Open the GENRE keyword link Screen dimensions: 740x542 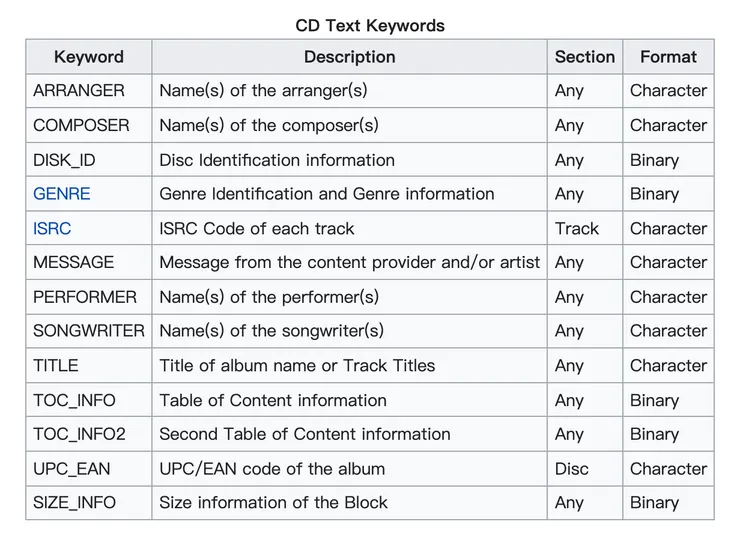point(62,194)
